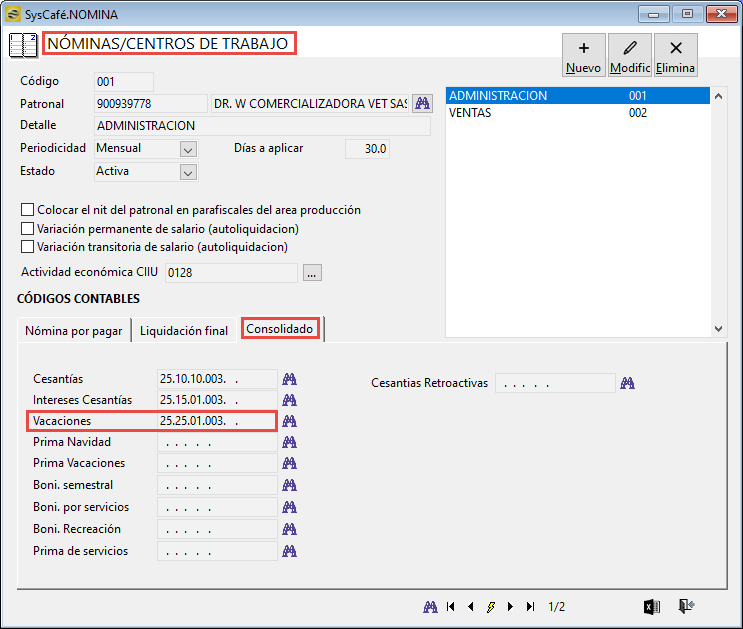
Task: Toggle Variación transitoria de salario checkbox
Action: [x=27, y=247]
